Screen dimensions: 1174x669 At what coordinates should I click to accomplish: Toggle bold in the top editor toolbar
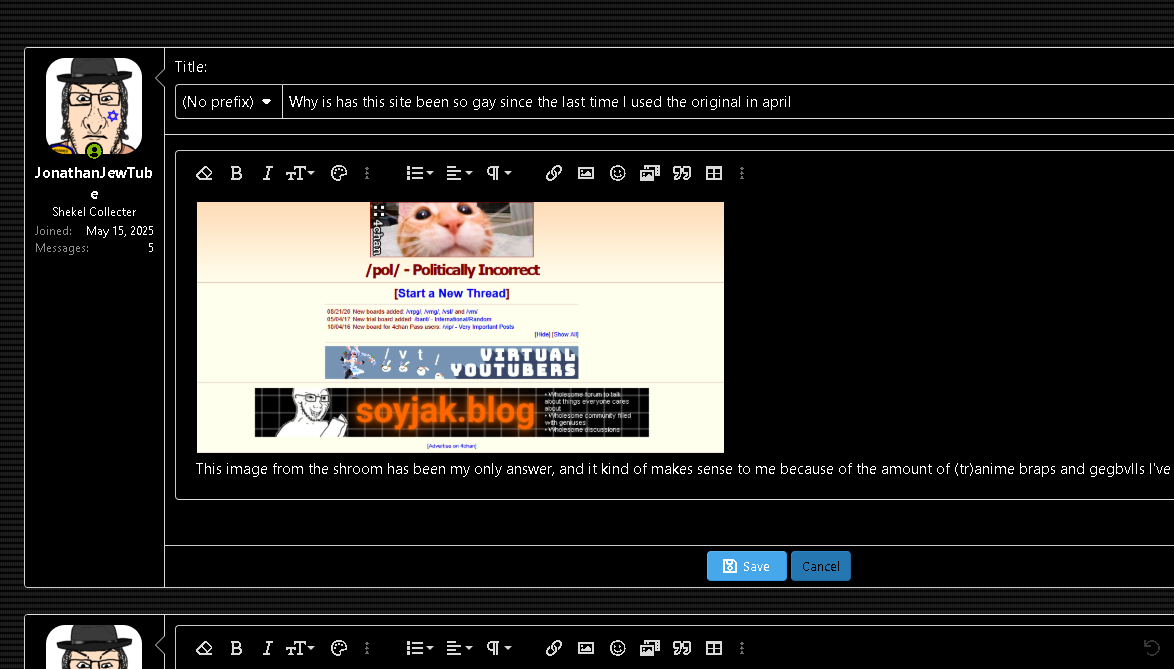[237, 174]
